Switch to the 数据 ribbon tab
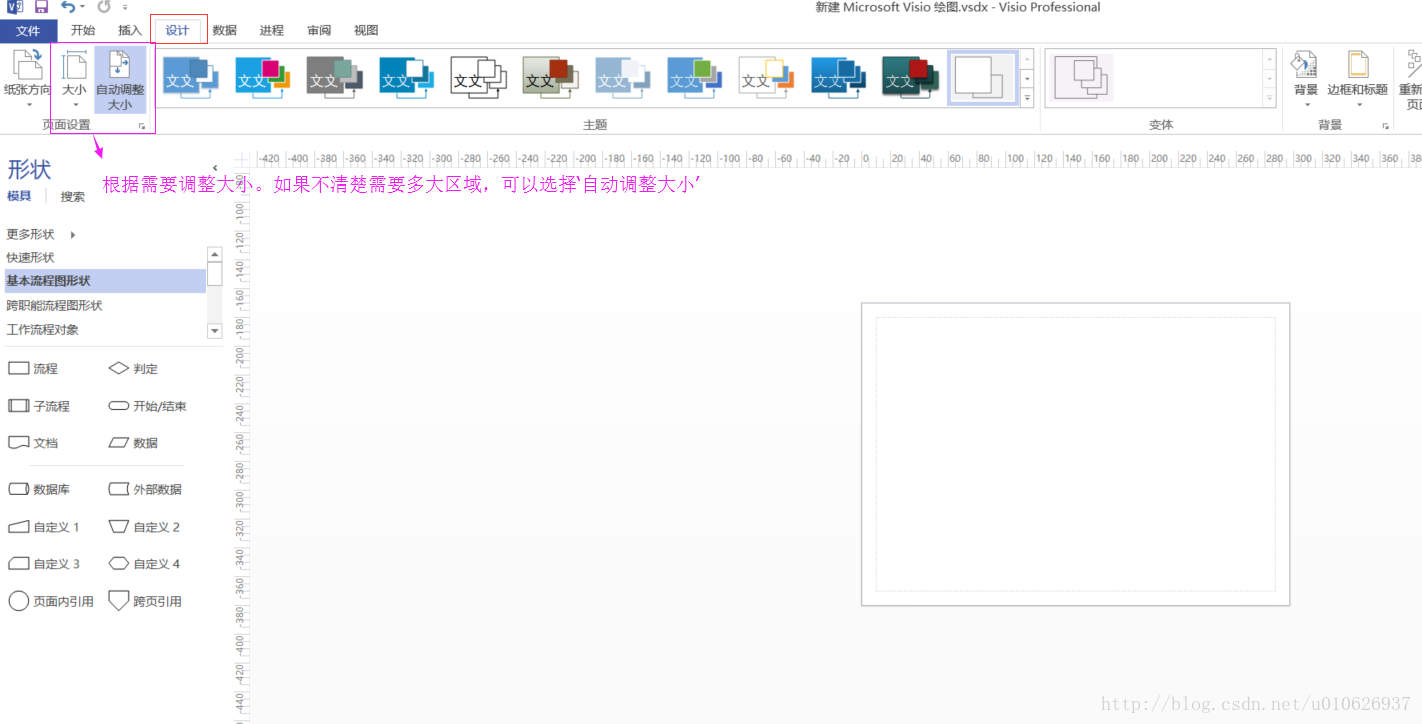The height and width of the screenshot is (724, 1422). 225,31
